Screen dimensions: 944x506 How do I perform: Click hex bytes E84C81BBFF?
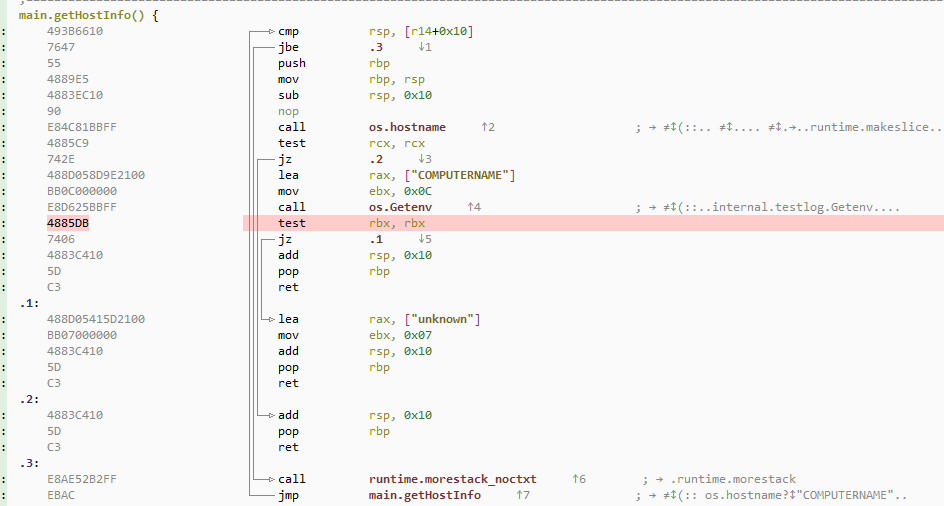coord(82,127)
